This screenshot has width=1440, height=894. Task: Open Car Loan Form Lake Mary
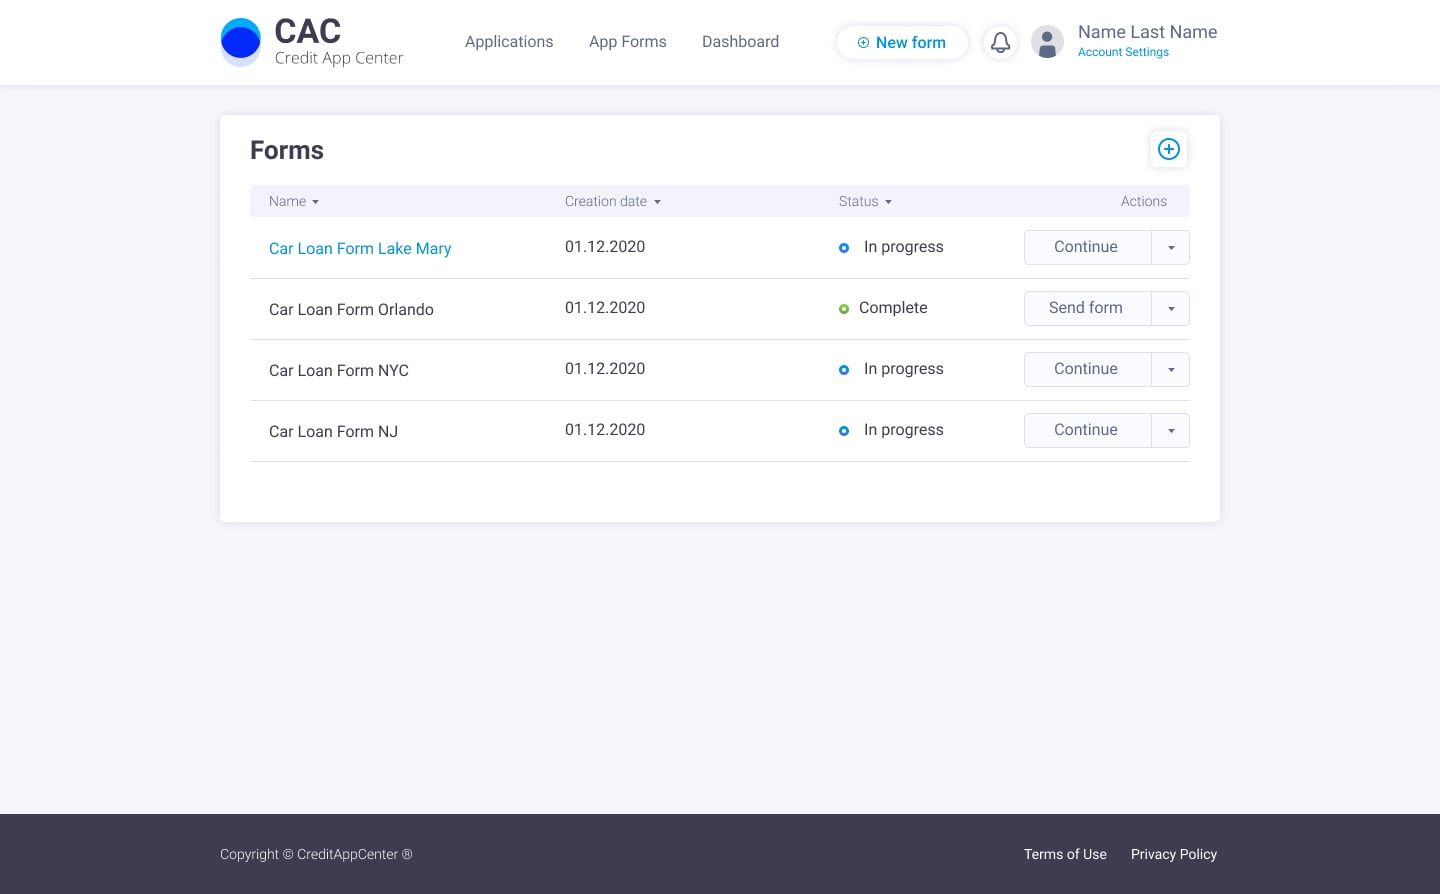pos(360,248)
